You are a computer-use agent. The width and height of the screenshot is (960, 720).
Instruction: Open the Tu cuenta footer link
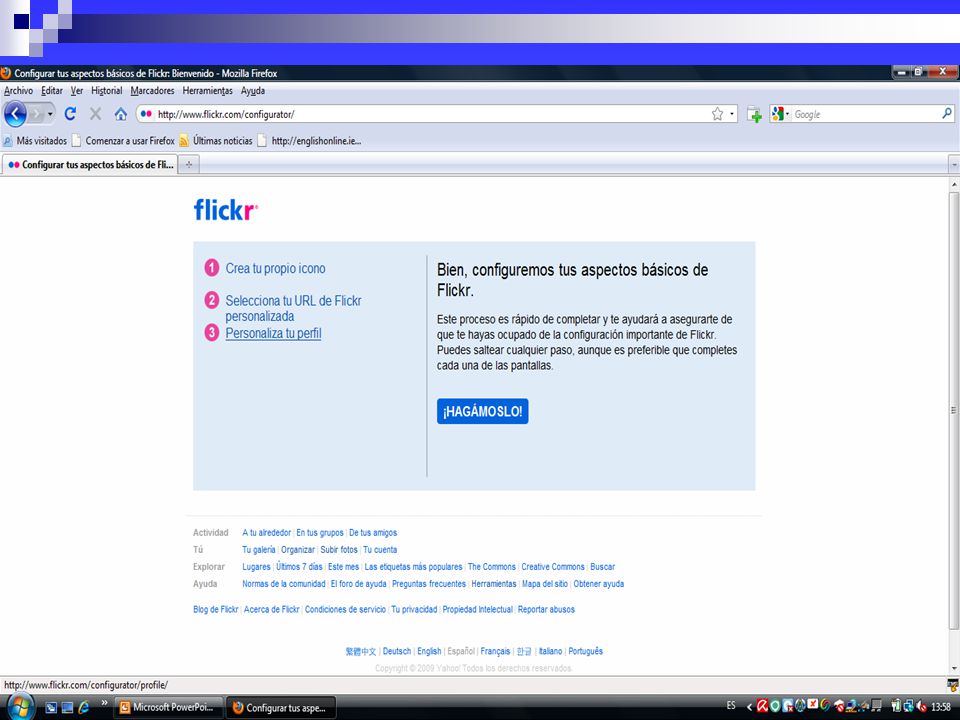(380, 550)
